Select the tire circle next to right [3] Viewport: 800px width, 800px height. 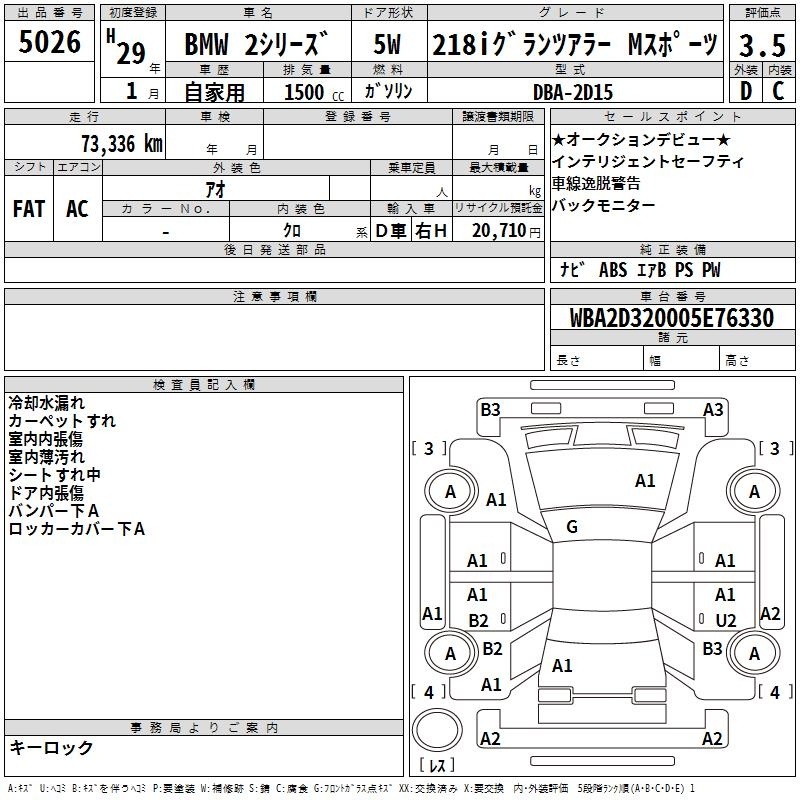pos(754,491)
